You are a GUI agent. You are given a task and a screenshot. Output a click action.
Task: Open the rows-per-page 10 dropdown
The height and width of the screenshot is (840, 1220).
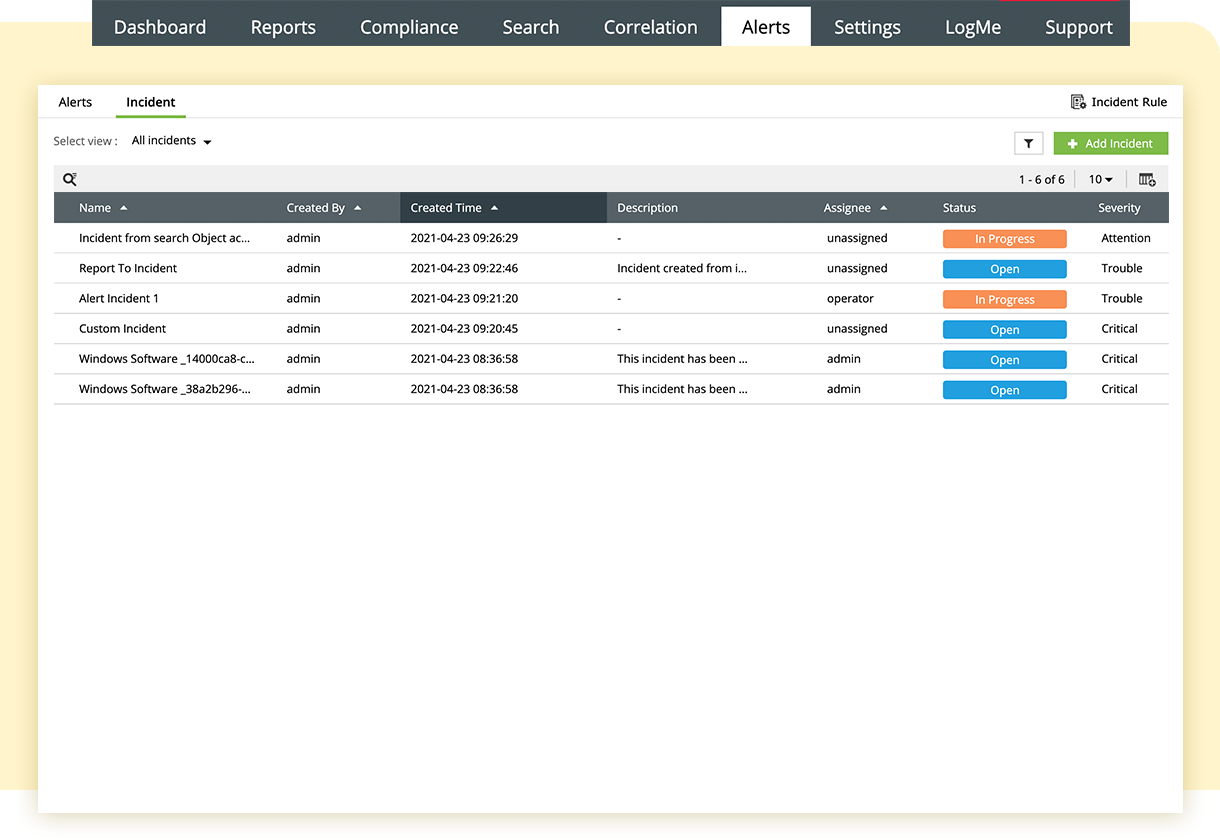(x=1100, y=179)
